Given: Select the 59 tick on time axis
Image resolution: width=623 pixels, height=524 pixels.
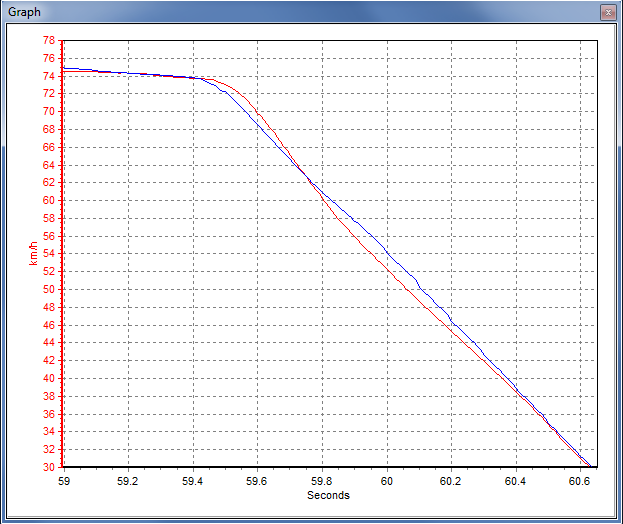Looking at the screenshot, I should coord(64,480).
